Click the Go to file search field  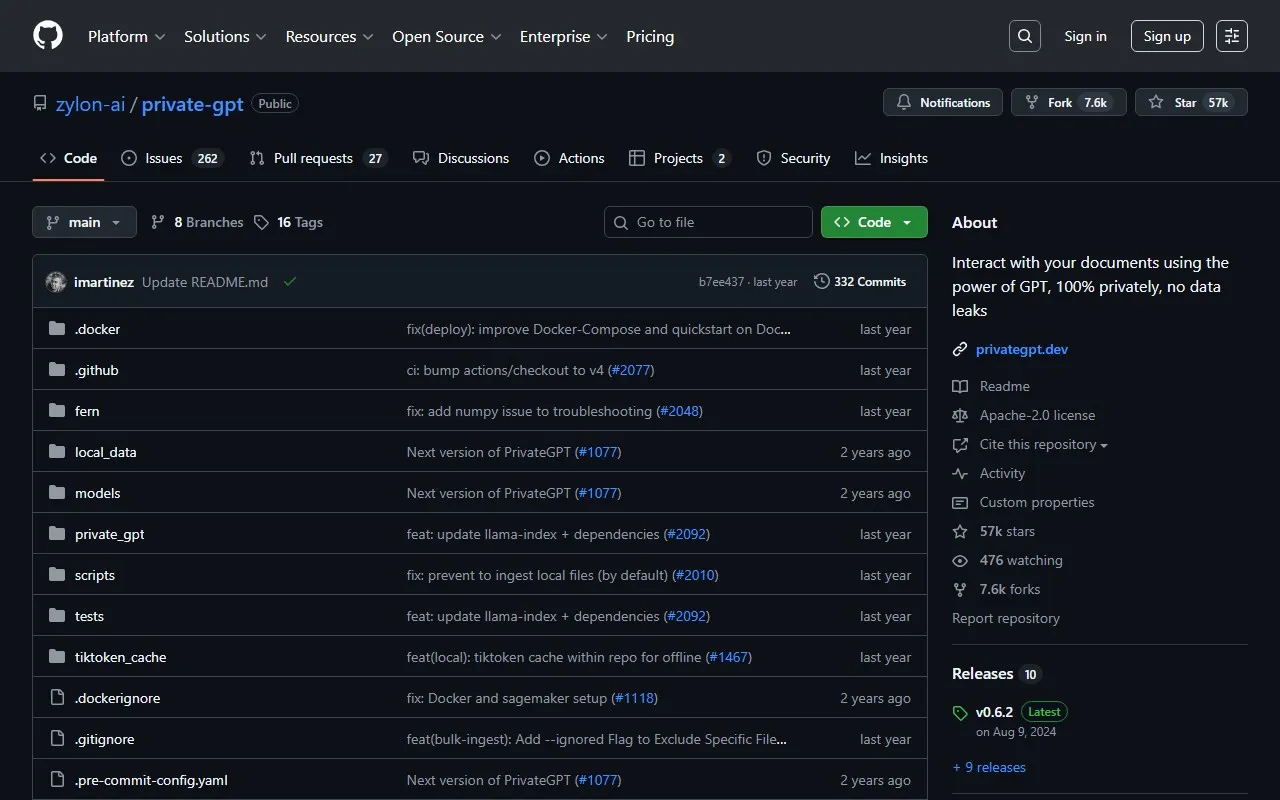click(x=708, y=222)
